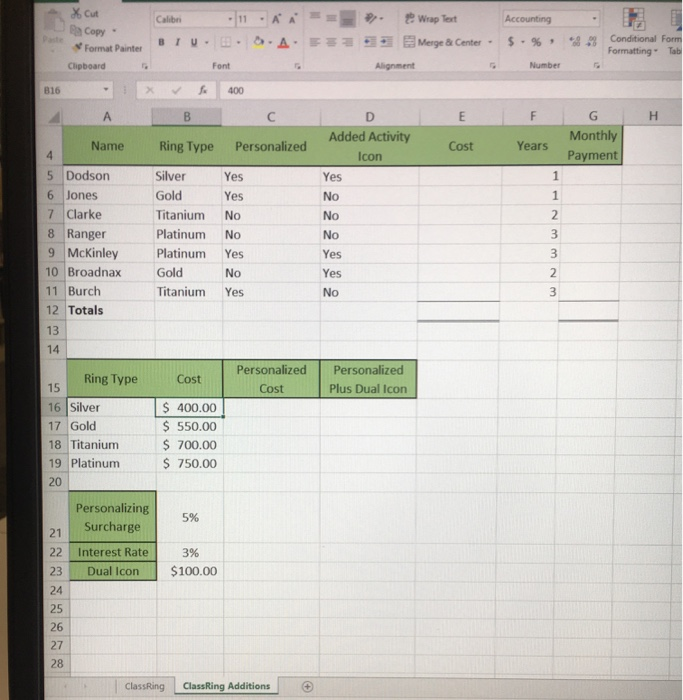Select the $100.00 Dual Icon cell

[191, 571]
